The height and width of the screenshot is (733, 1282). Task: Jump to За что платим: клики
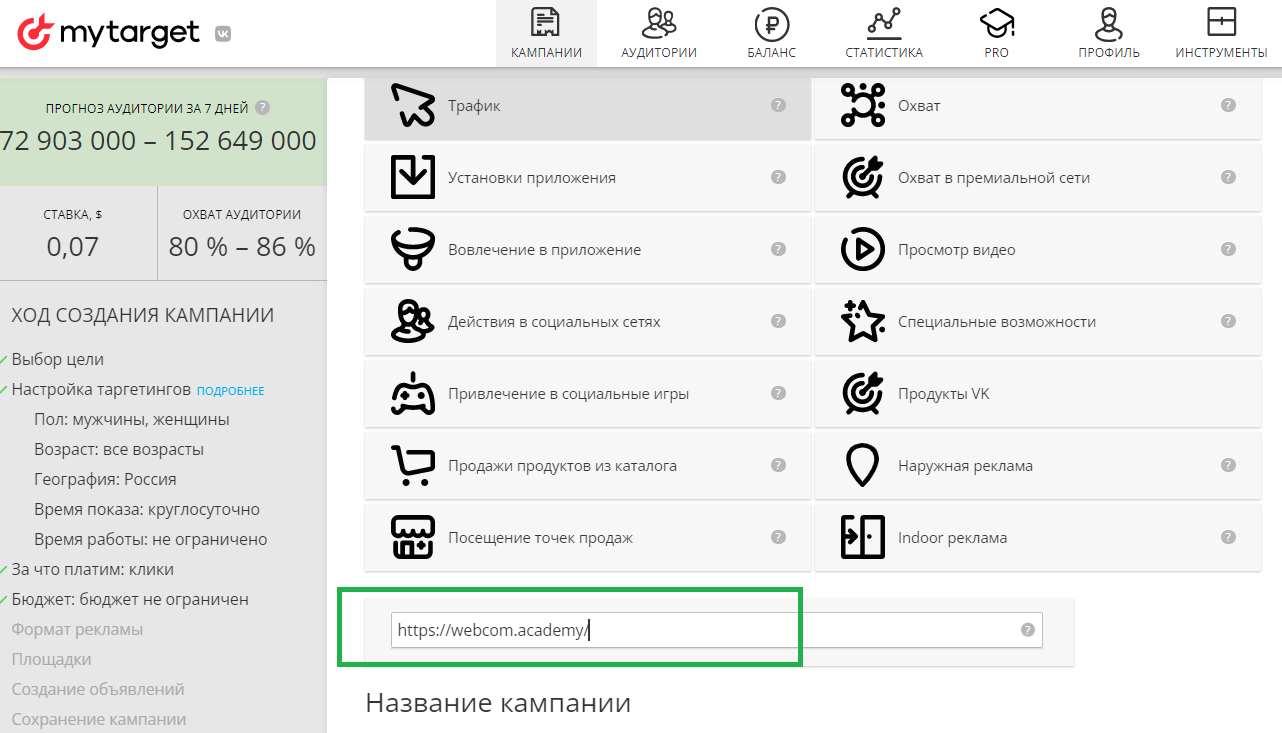point(92,569)
